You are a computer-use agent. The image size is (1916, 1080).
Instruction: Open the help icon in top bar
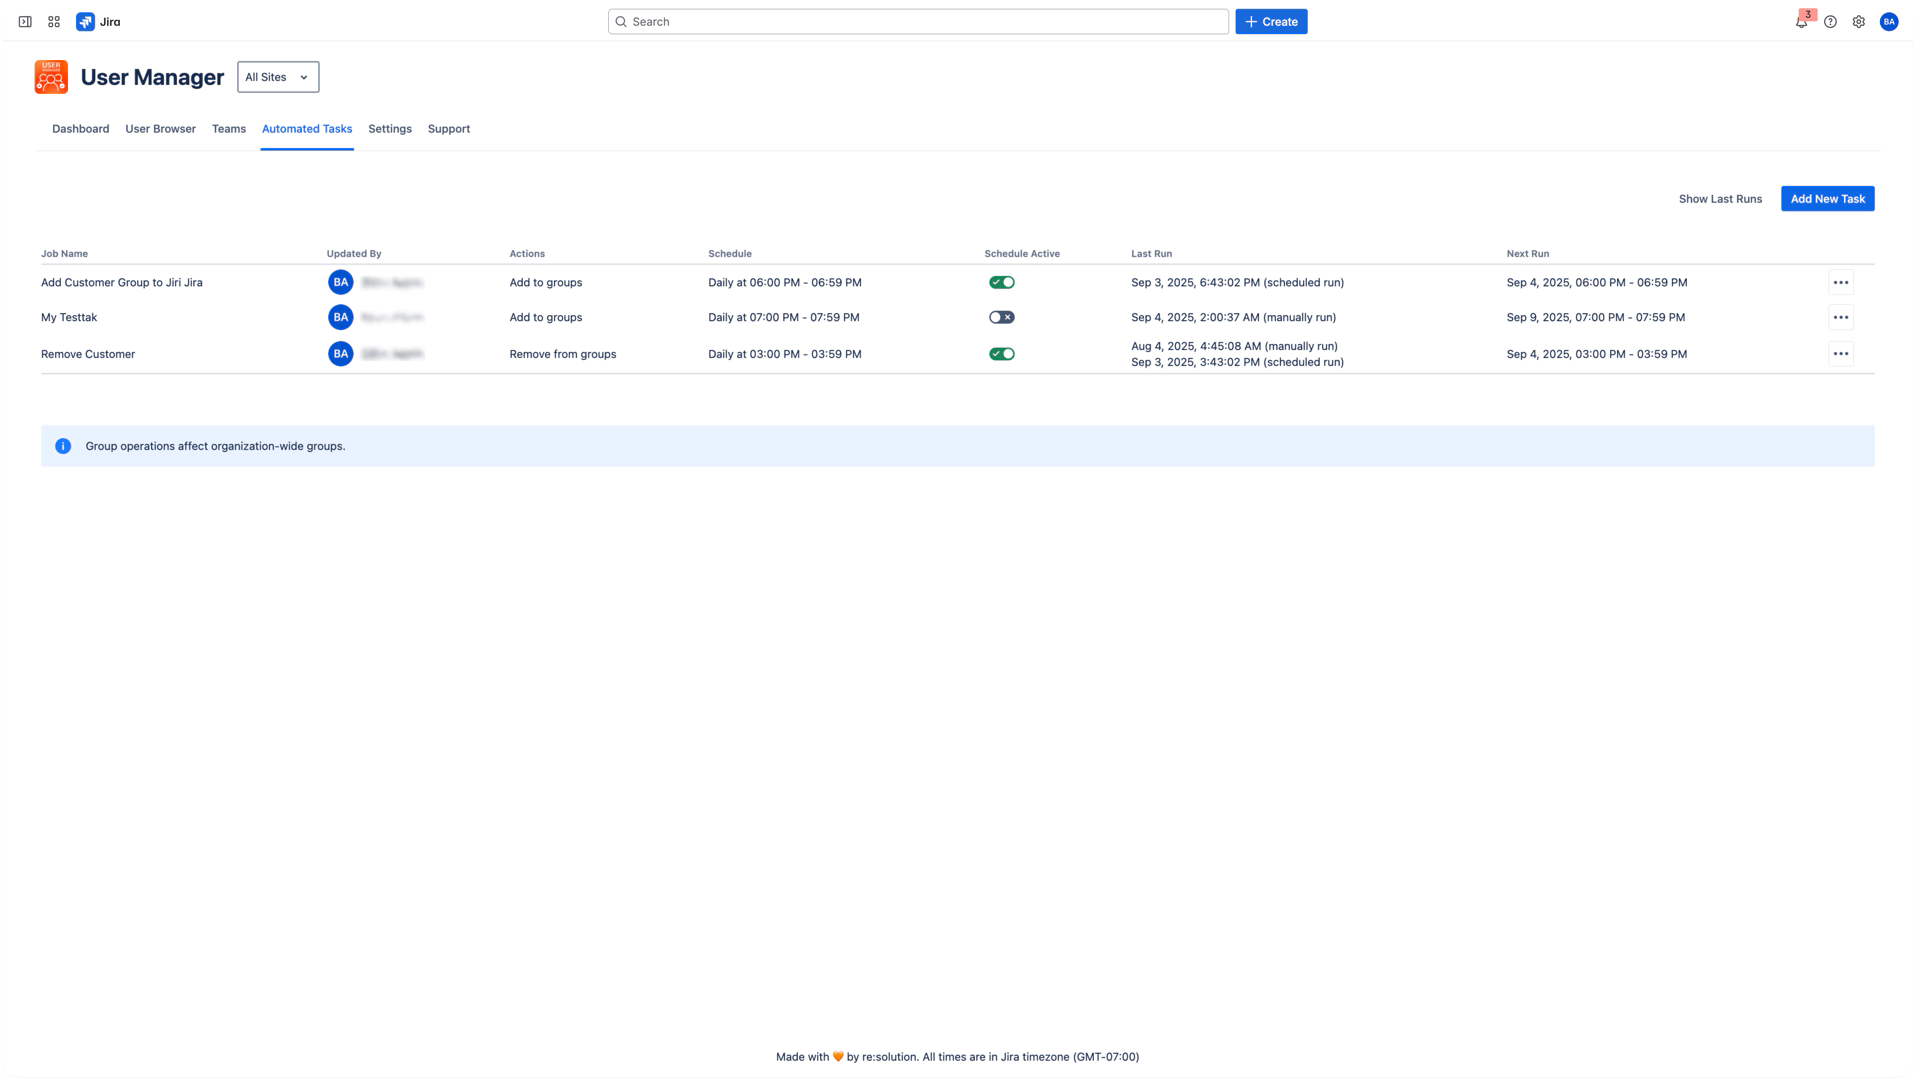tap(1830, 21)
